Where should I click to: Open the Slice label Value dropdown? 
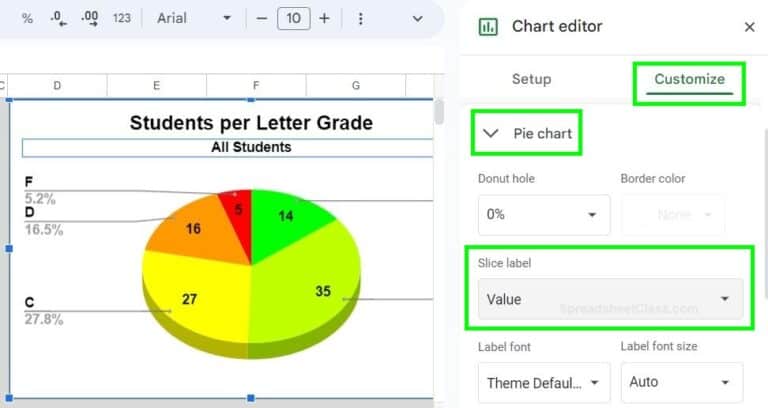coord(610,299)
